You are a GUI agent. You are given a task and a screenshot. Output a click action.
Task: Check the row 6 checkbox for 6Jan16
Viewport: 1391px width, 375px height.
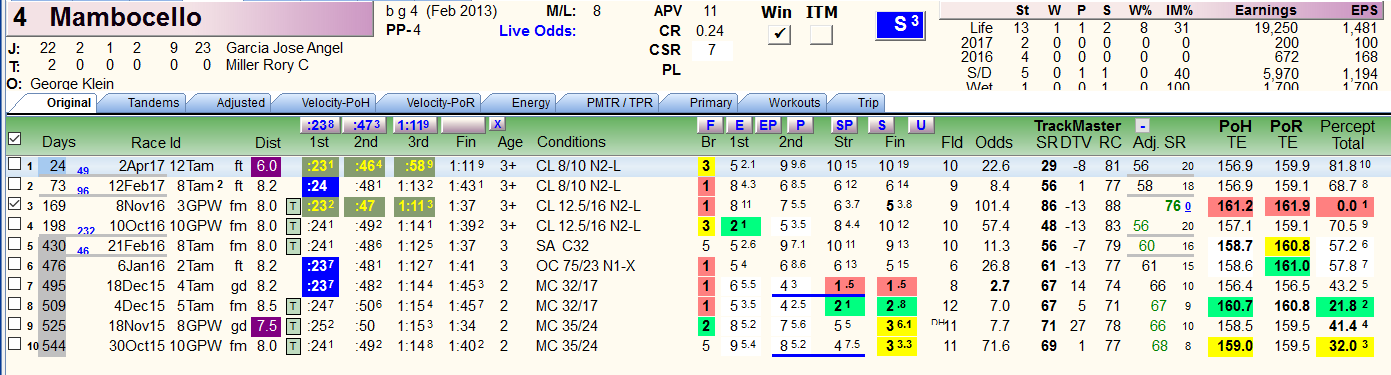(14, 265)
